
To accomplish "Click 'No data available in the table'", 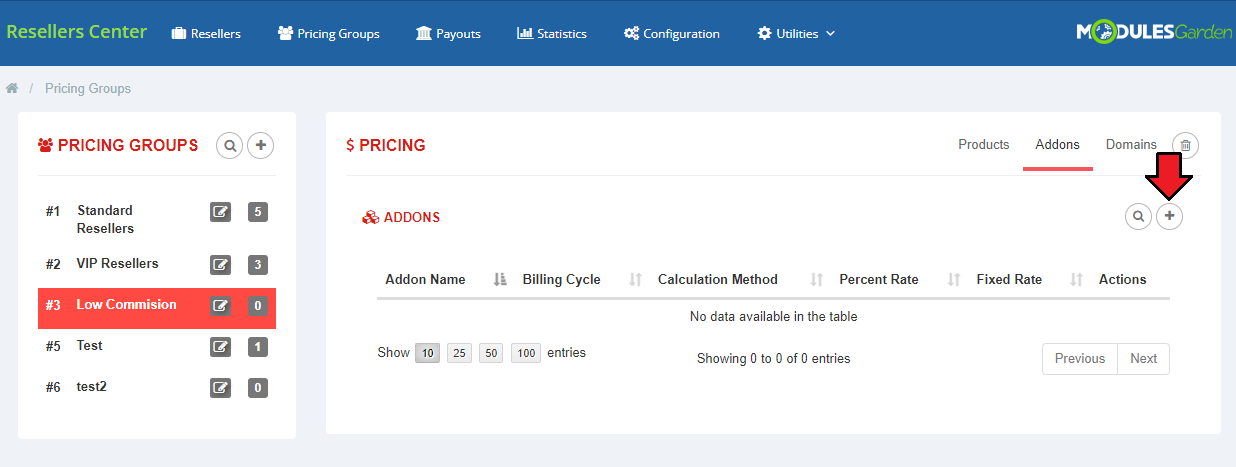I will [x=773, y=317].
